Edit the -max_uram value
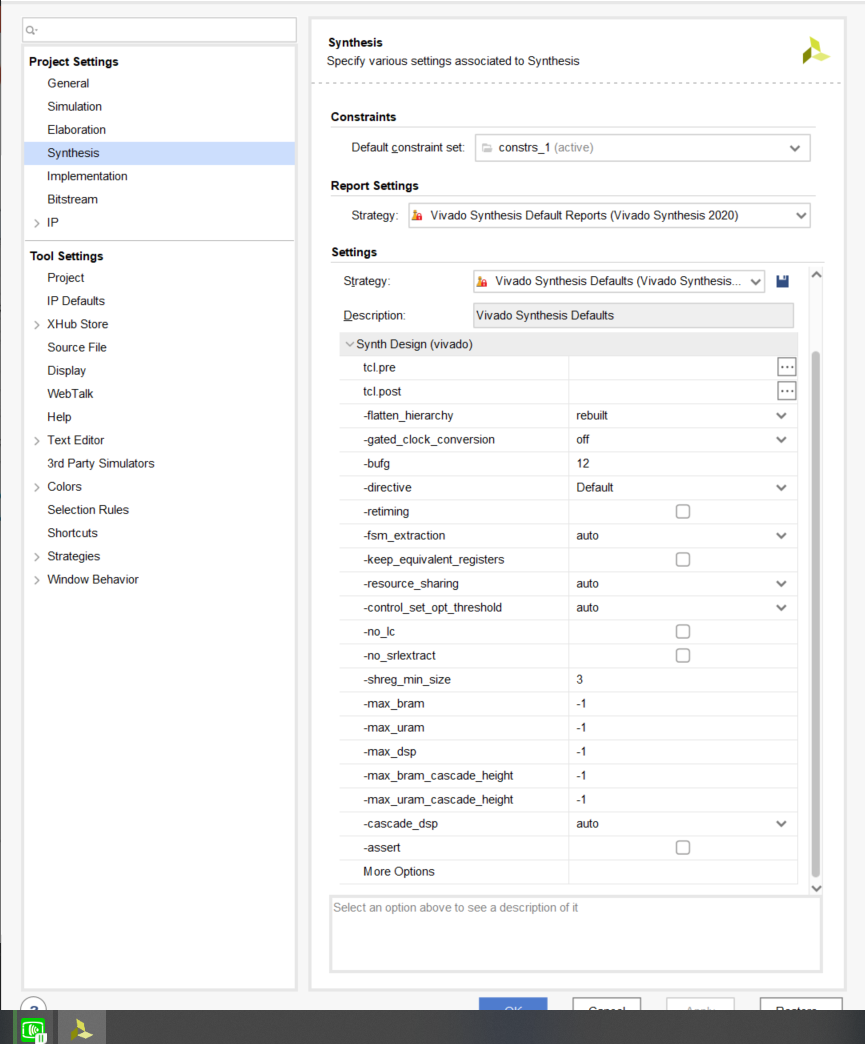The image size is (865, 1044). [683, 728]
